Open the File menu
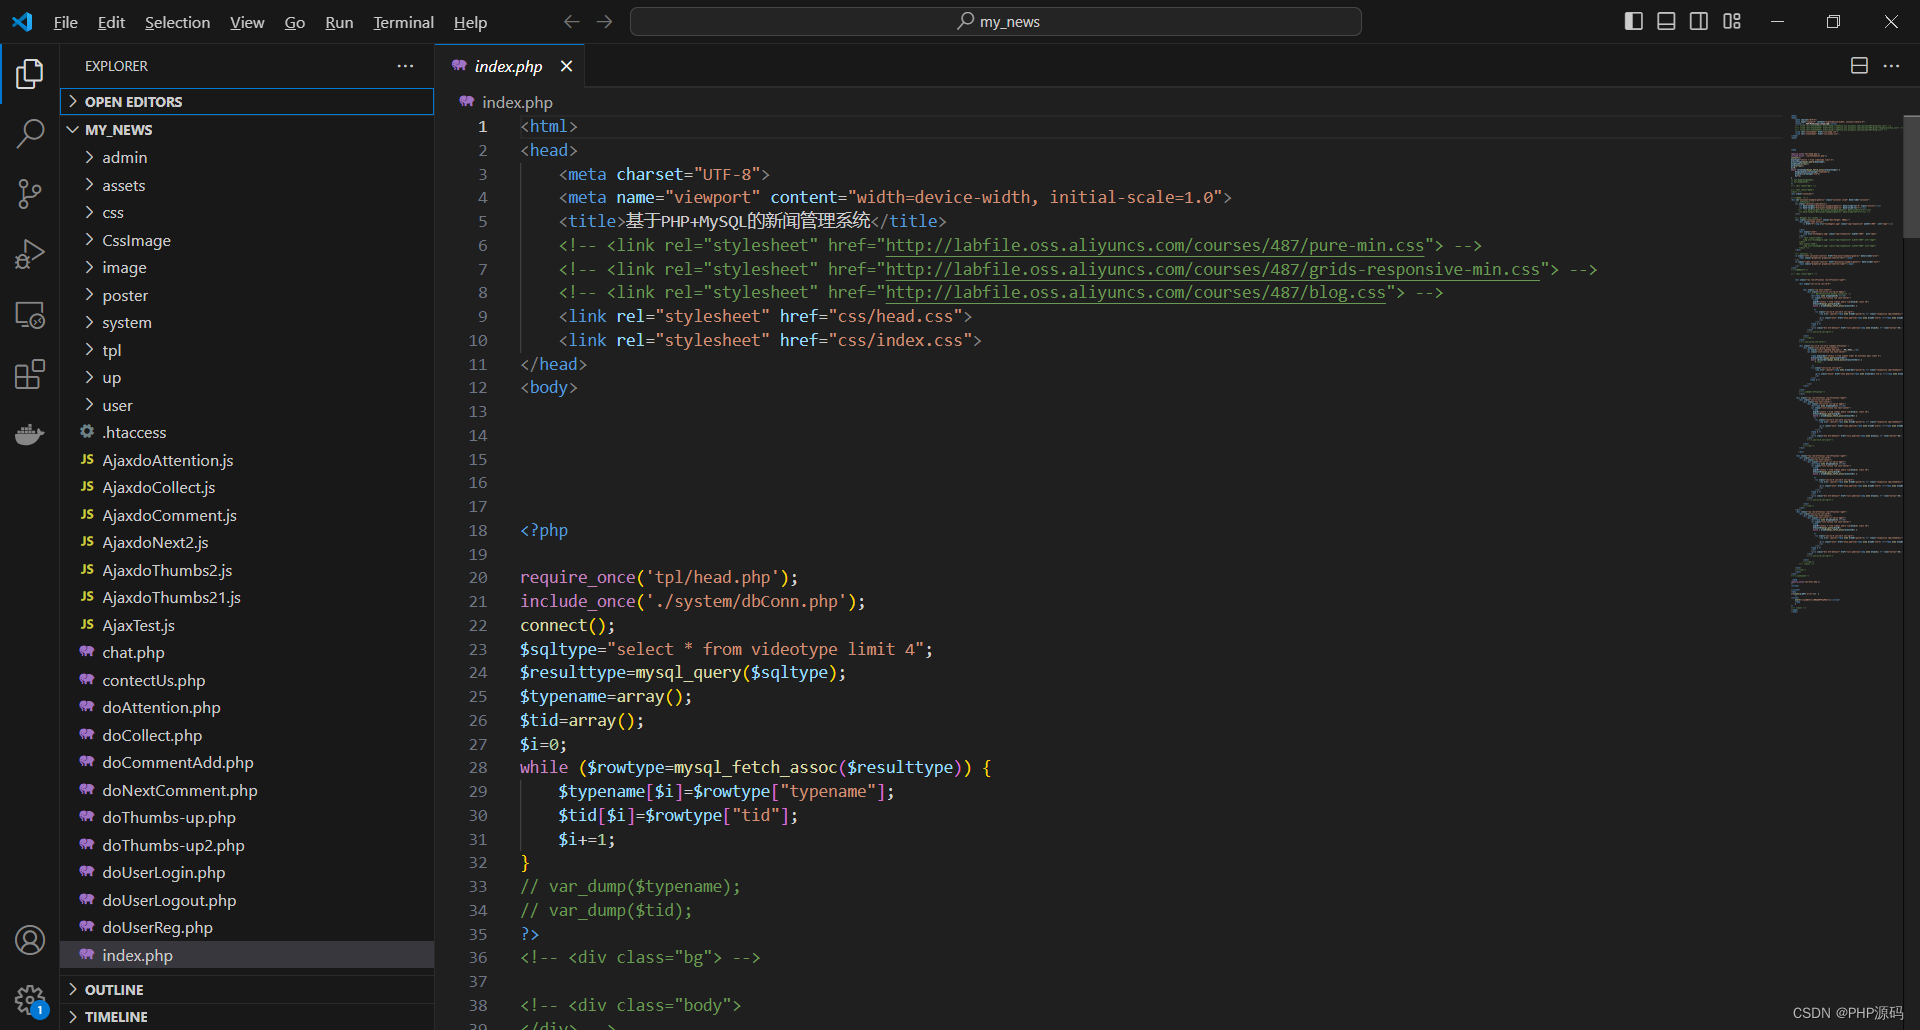This screenshot has width=1920, height=1030. coord(65,22)
